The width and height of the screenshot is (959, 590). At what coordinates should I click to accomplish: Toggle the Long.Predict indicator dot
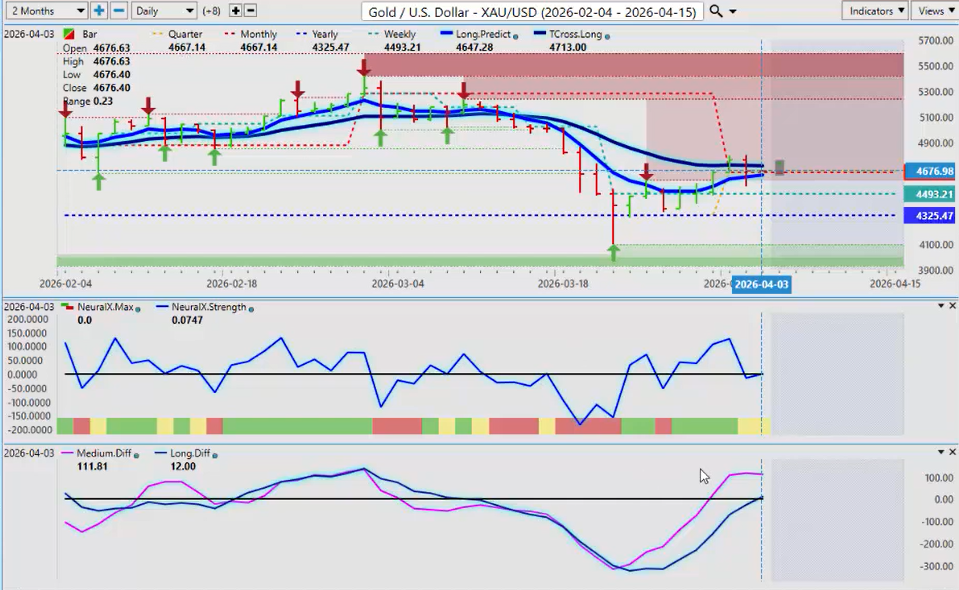pos(516,35)
